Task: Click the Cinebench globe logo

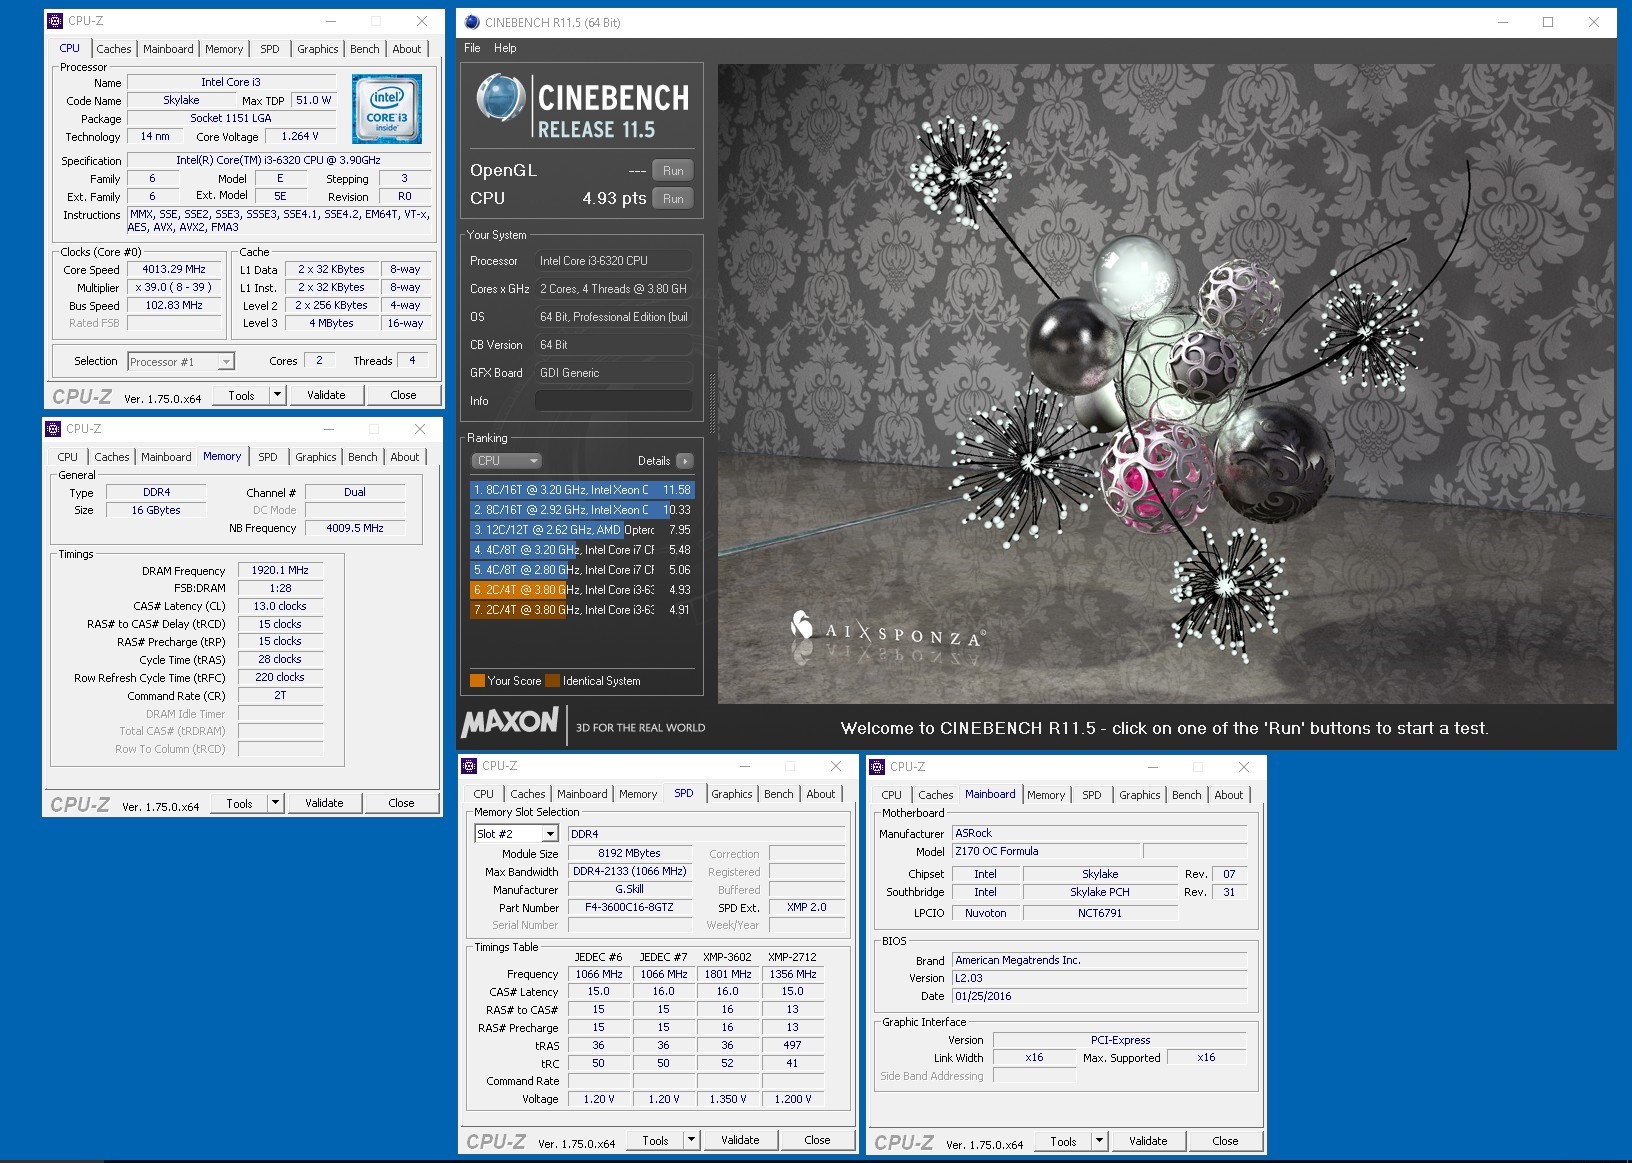Action: pyautogui.click(x=501, y=99)
